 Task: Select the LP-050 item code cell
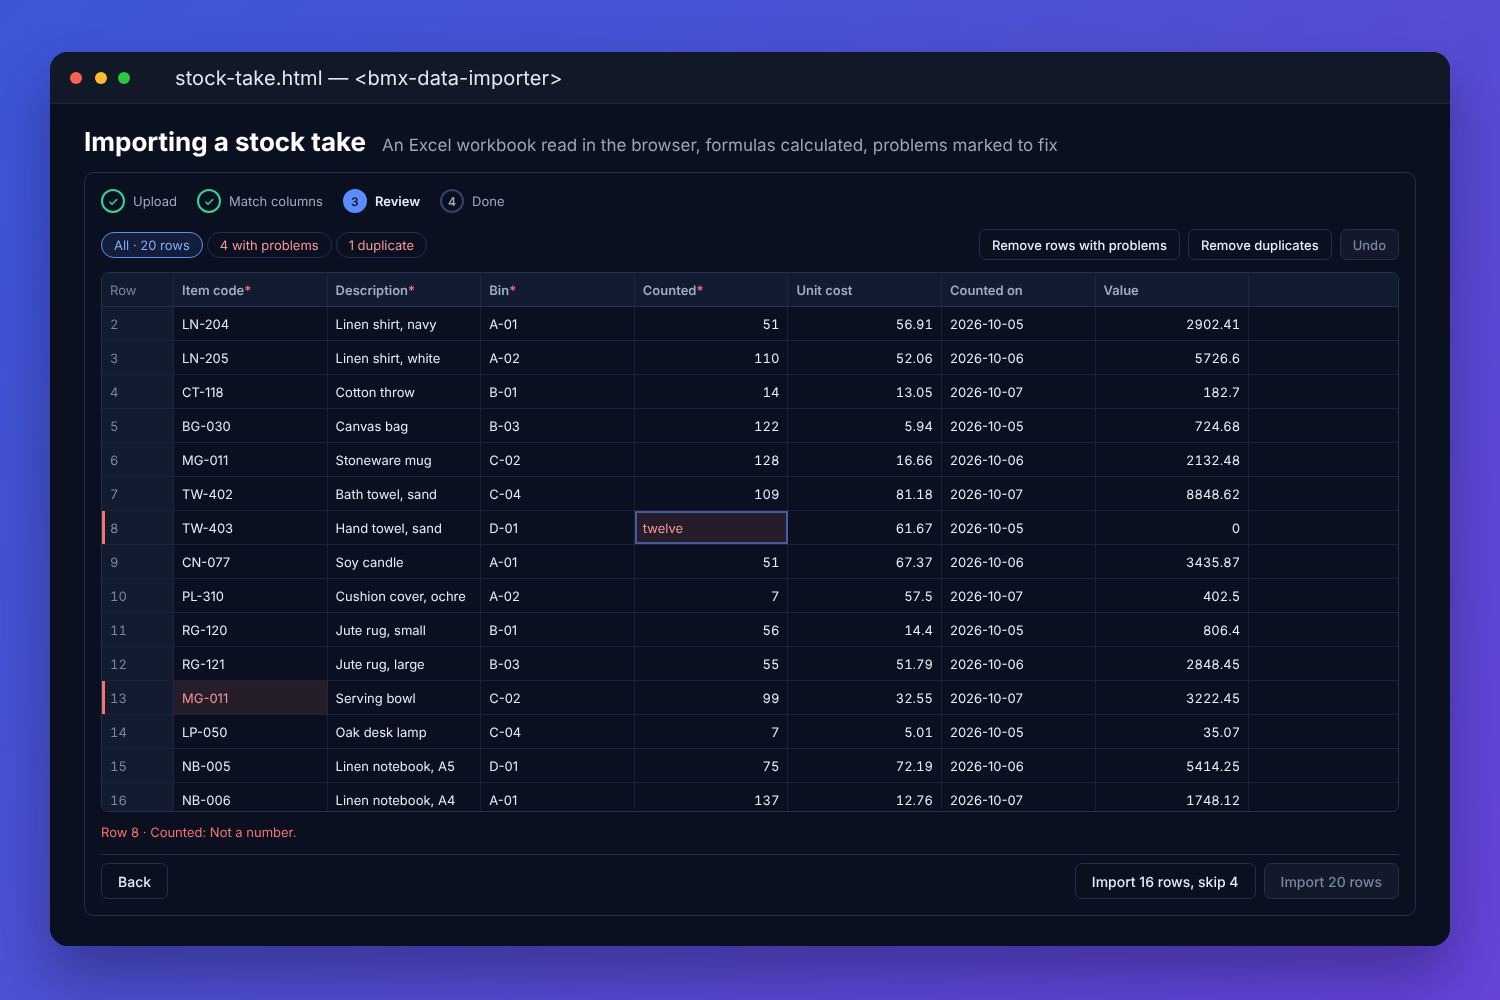click(x=250, y=732)
